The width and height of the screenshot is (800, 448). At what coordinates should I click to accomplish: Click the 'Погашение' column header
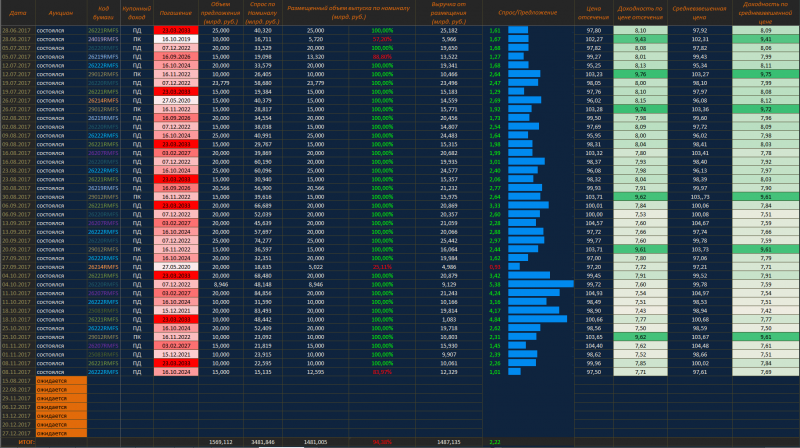[175, 14]
